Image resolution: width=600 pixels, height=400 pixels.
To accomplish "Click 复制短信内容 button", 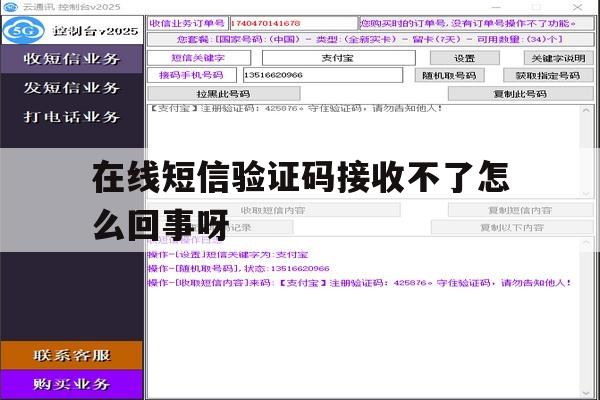I will (520, 210).
